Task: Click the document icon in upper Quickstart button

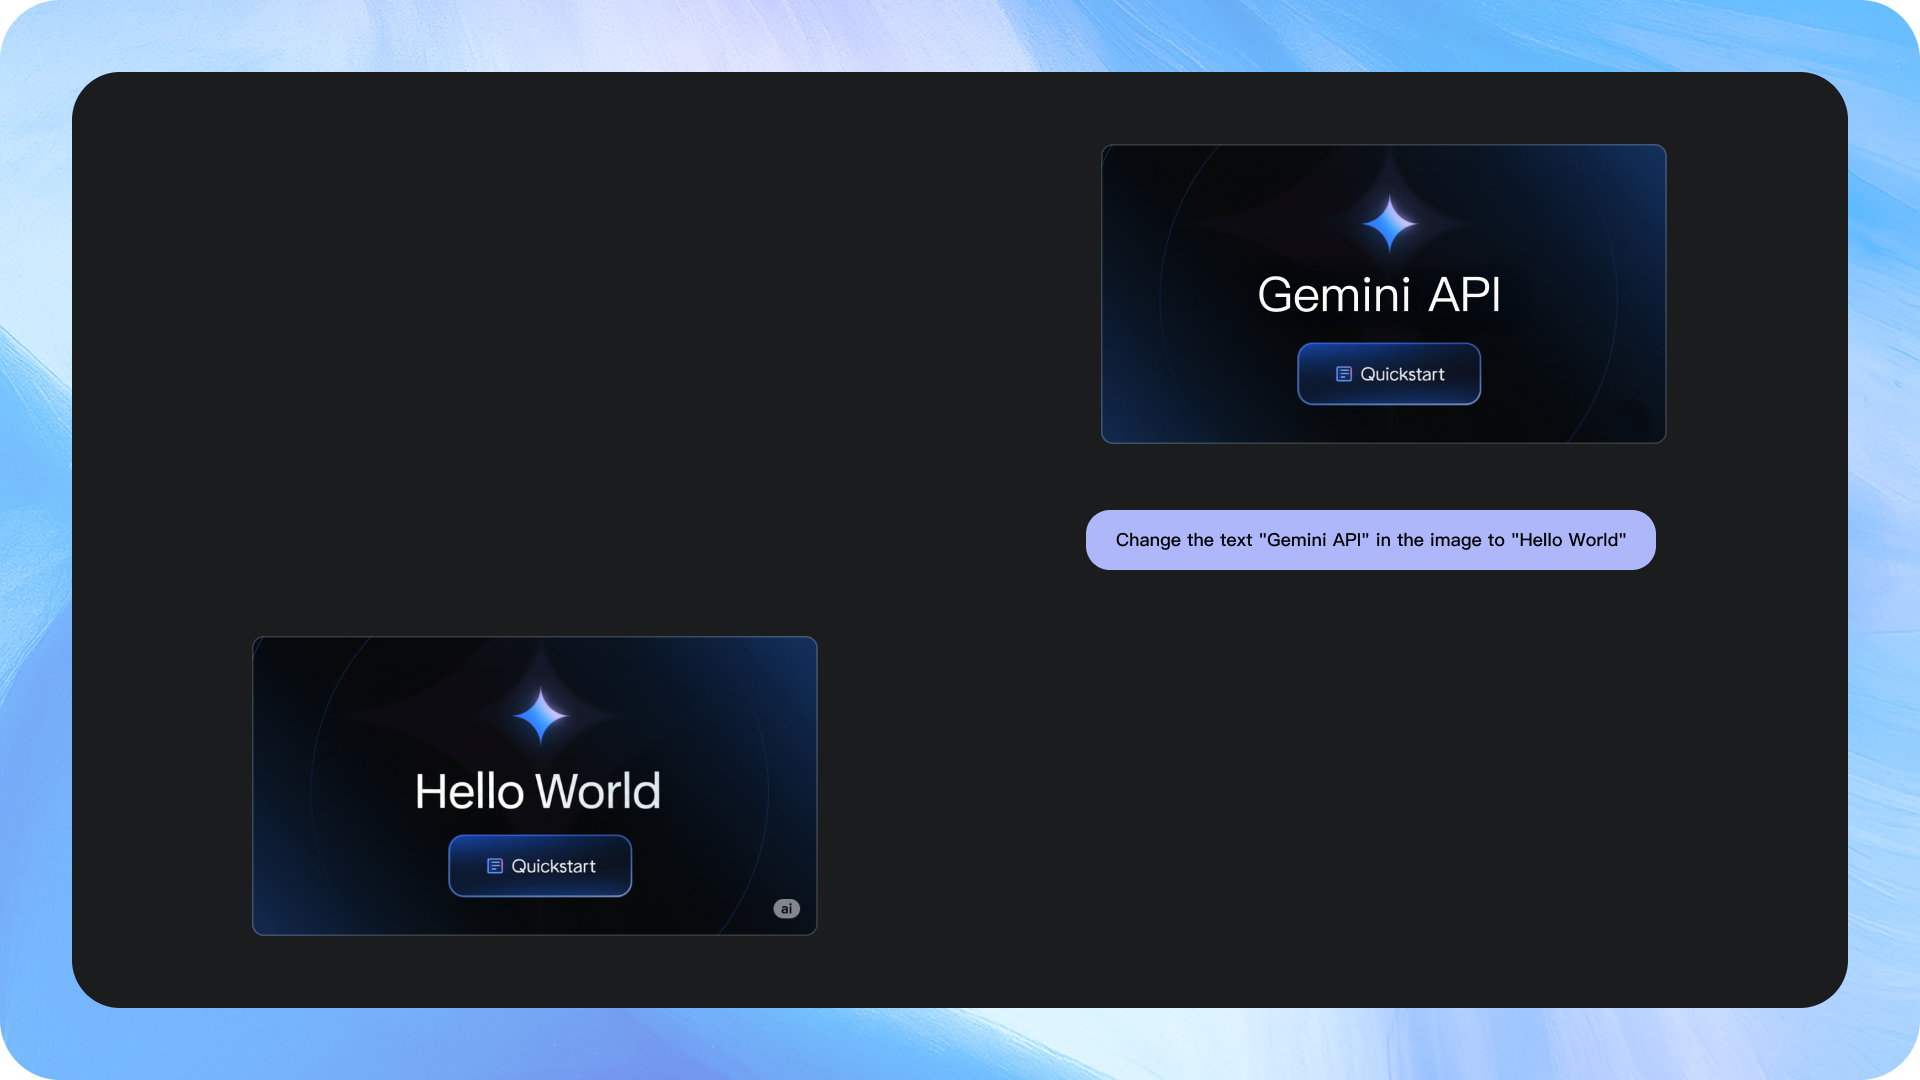Action: click(1344, 374)
